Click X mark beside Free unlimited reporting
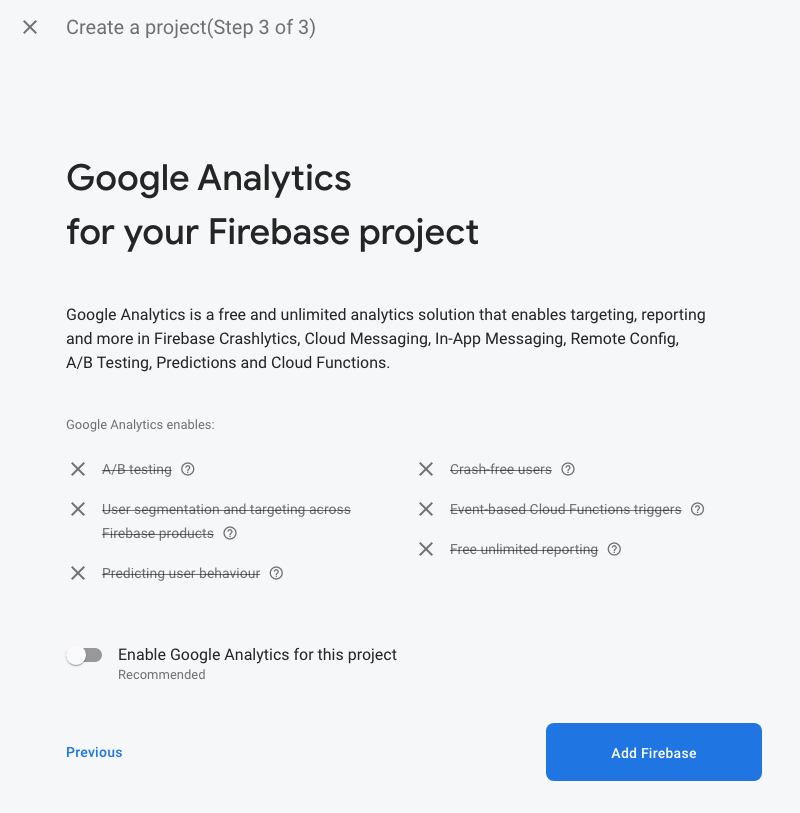The image size is (800, 813). tap(426, 549)
